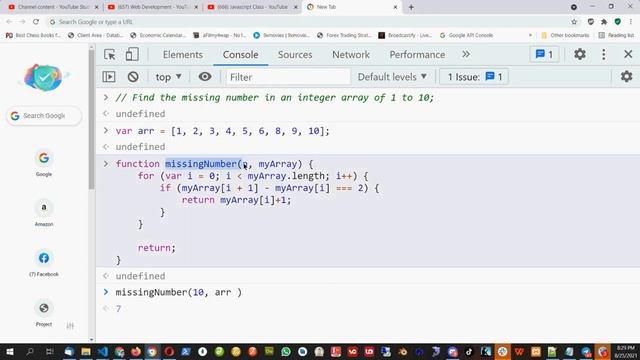This screenshot has width=640, height=360.
Task: Activate the inspect element picker icon
Action: pos(109,54)
